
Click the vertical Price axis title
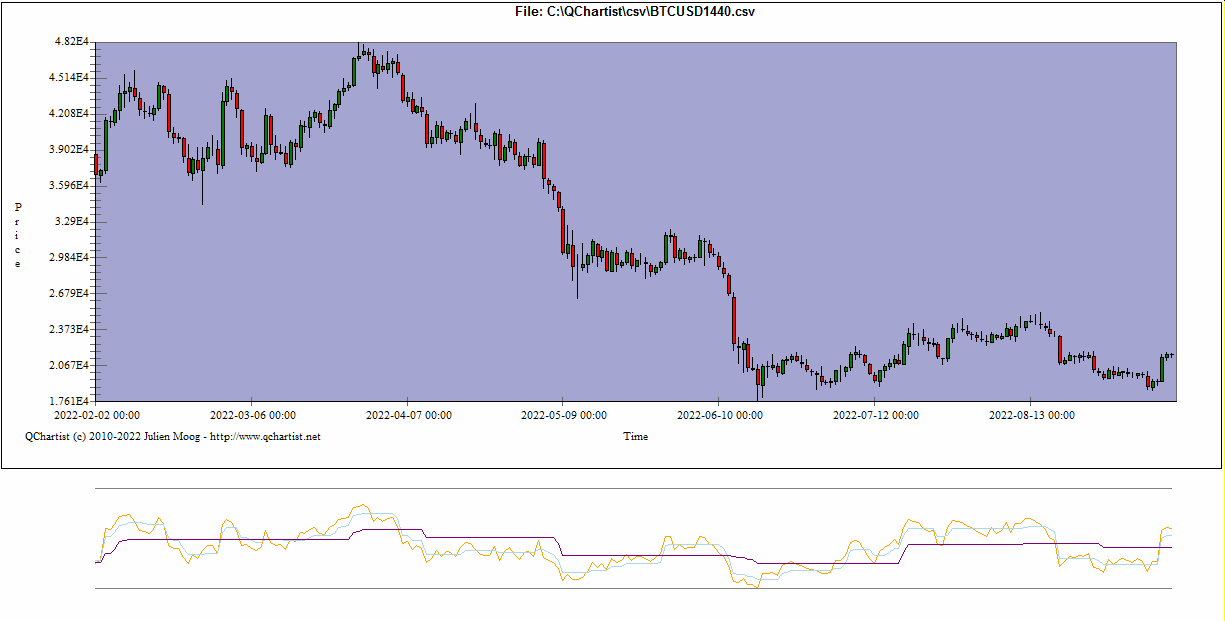coord(18,235)
